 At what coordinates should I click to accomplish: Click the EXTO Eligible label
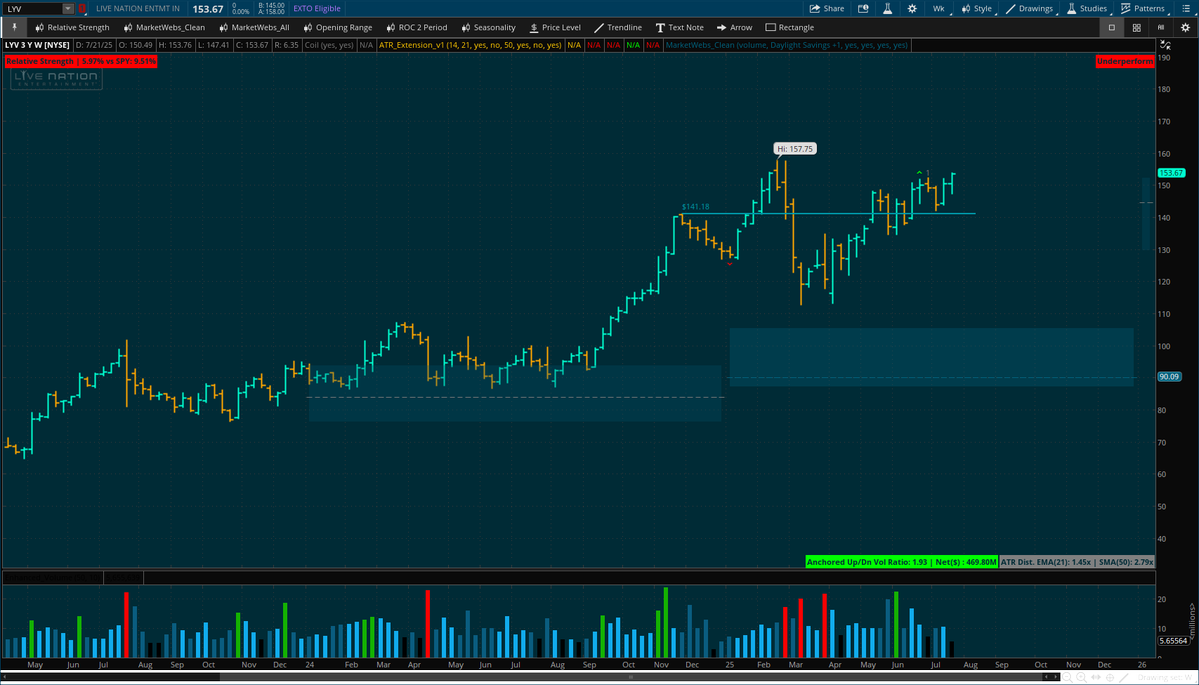(x=317, y=8)
